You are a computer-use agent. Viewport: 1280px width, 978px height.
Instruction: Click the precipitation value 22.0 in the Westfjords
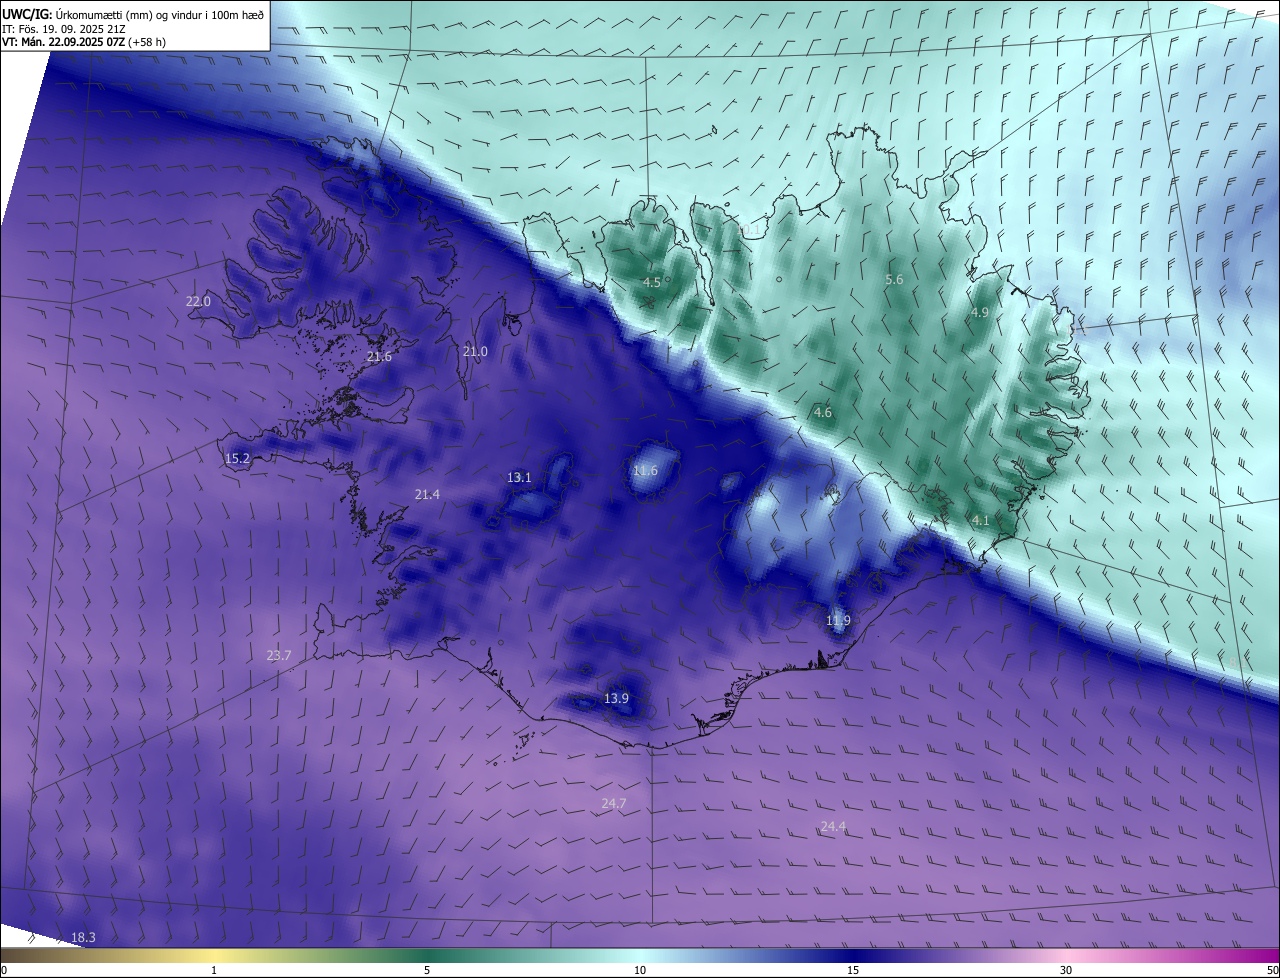(x=198, y=302)
